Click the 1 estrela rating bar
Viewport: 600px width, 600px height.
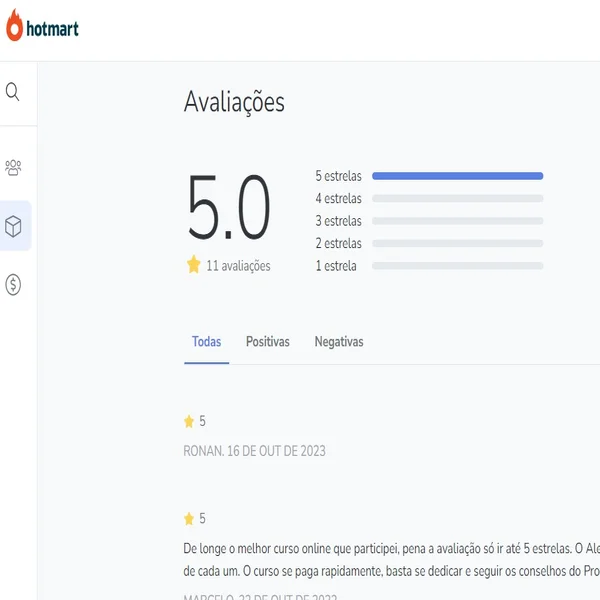tap(458, 266)
